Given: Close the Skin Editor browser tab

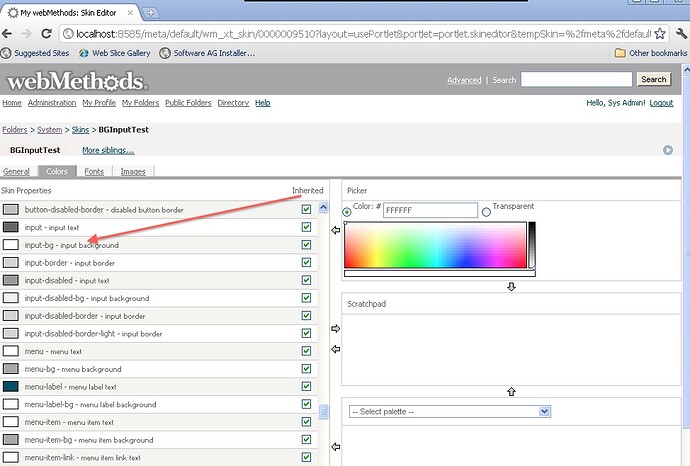Looking at the screenshot, I should [130, 13].
